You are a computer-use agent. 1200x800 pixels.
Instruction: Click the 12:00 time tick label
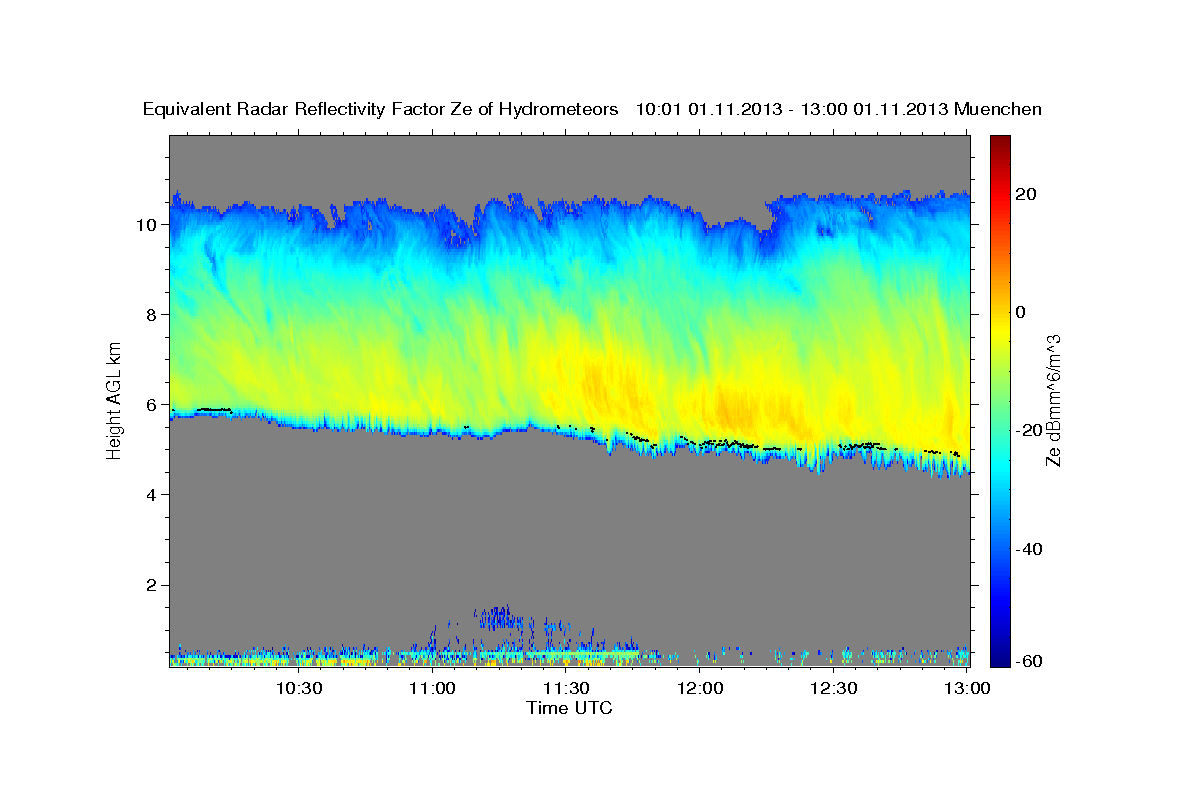coord(700,688)
